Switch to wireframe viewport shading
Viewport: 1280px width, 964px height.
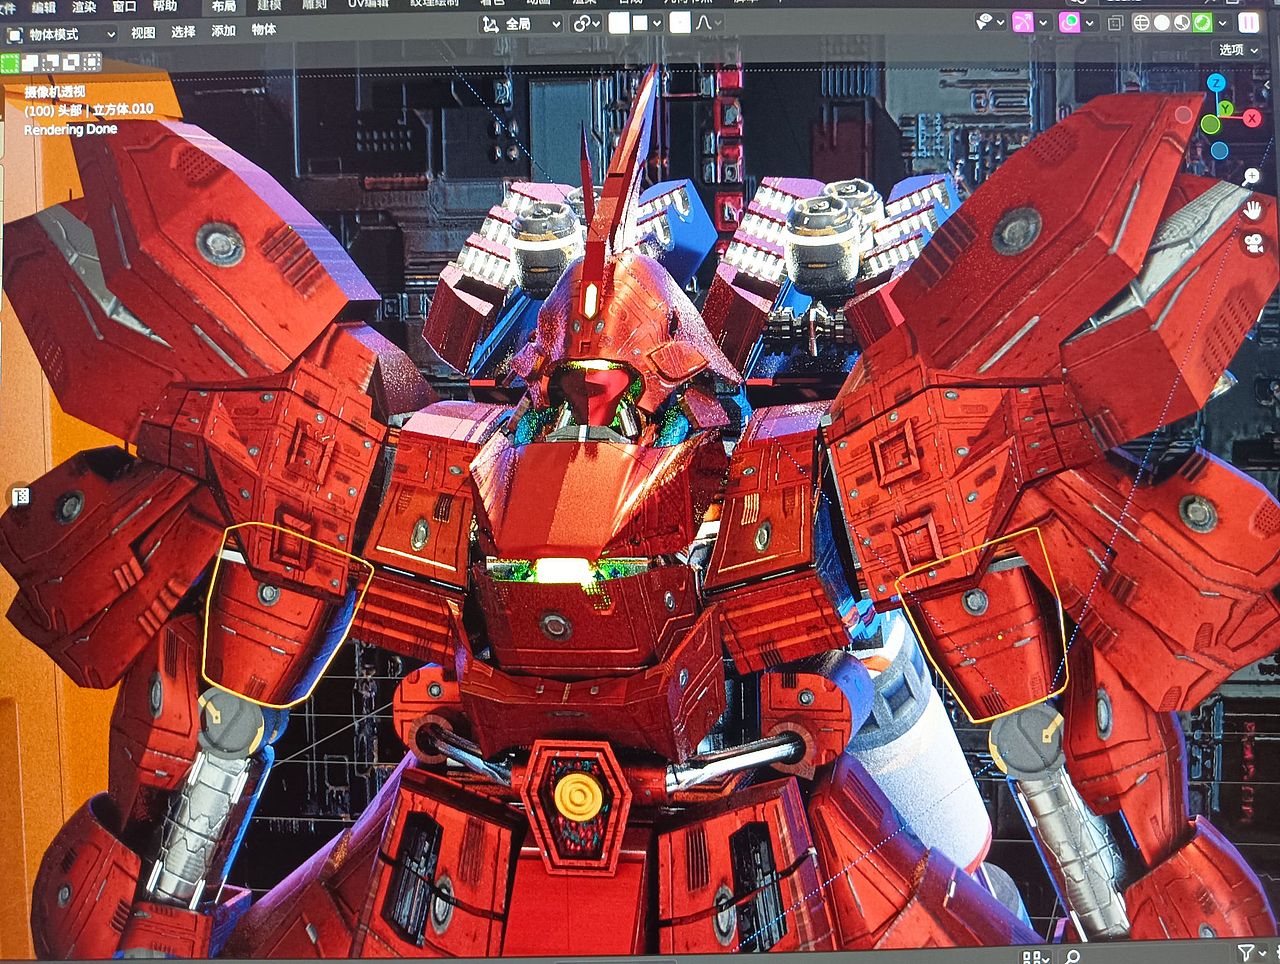click(x=1141, y=22)
